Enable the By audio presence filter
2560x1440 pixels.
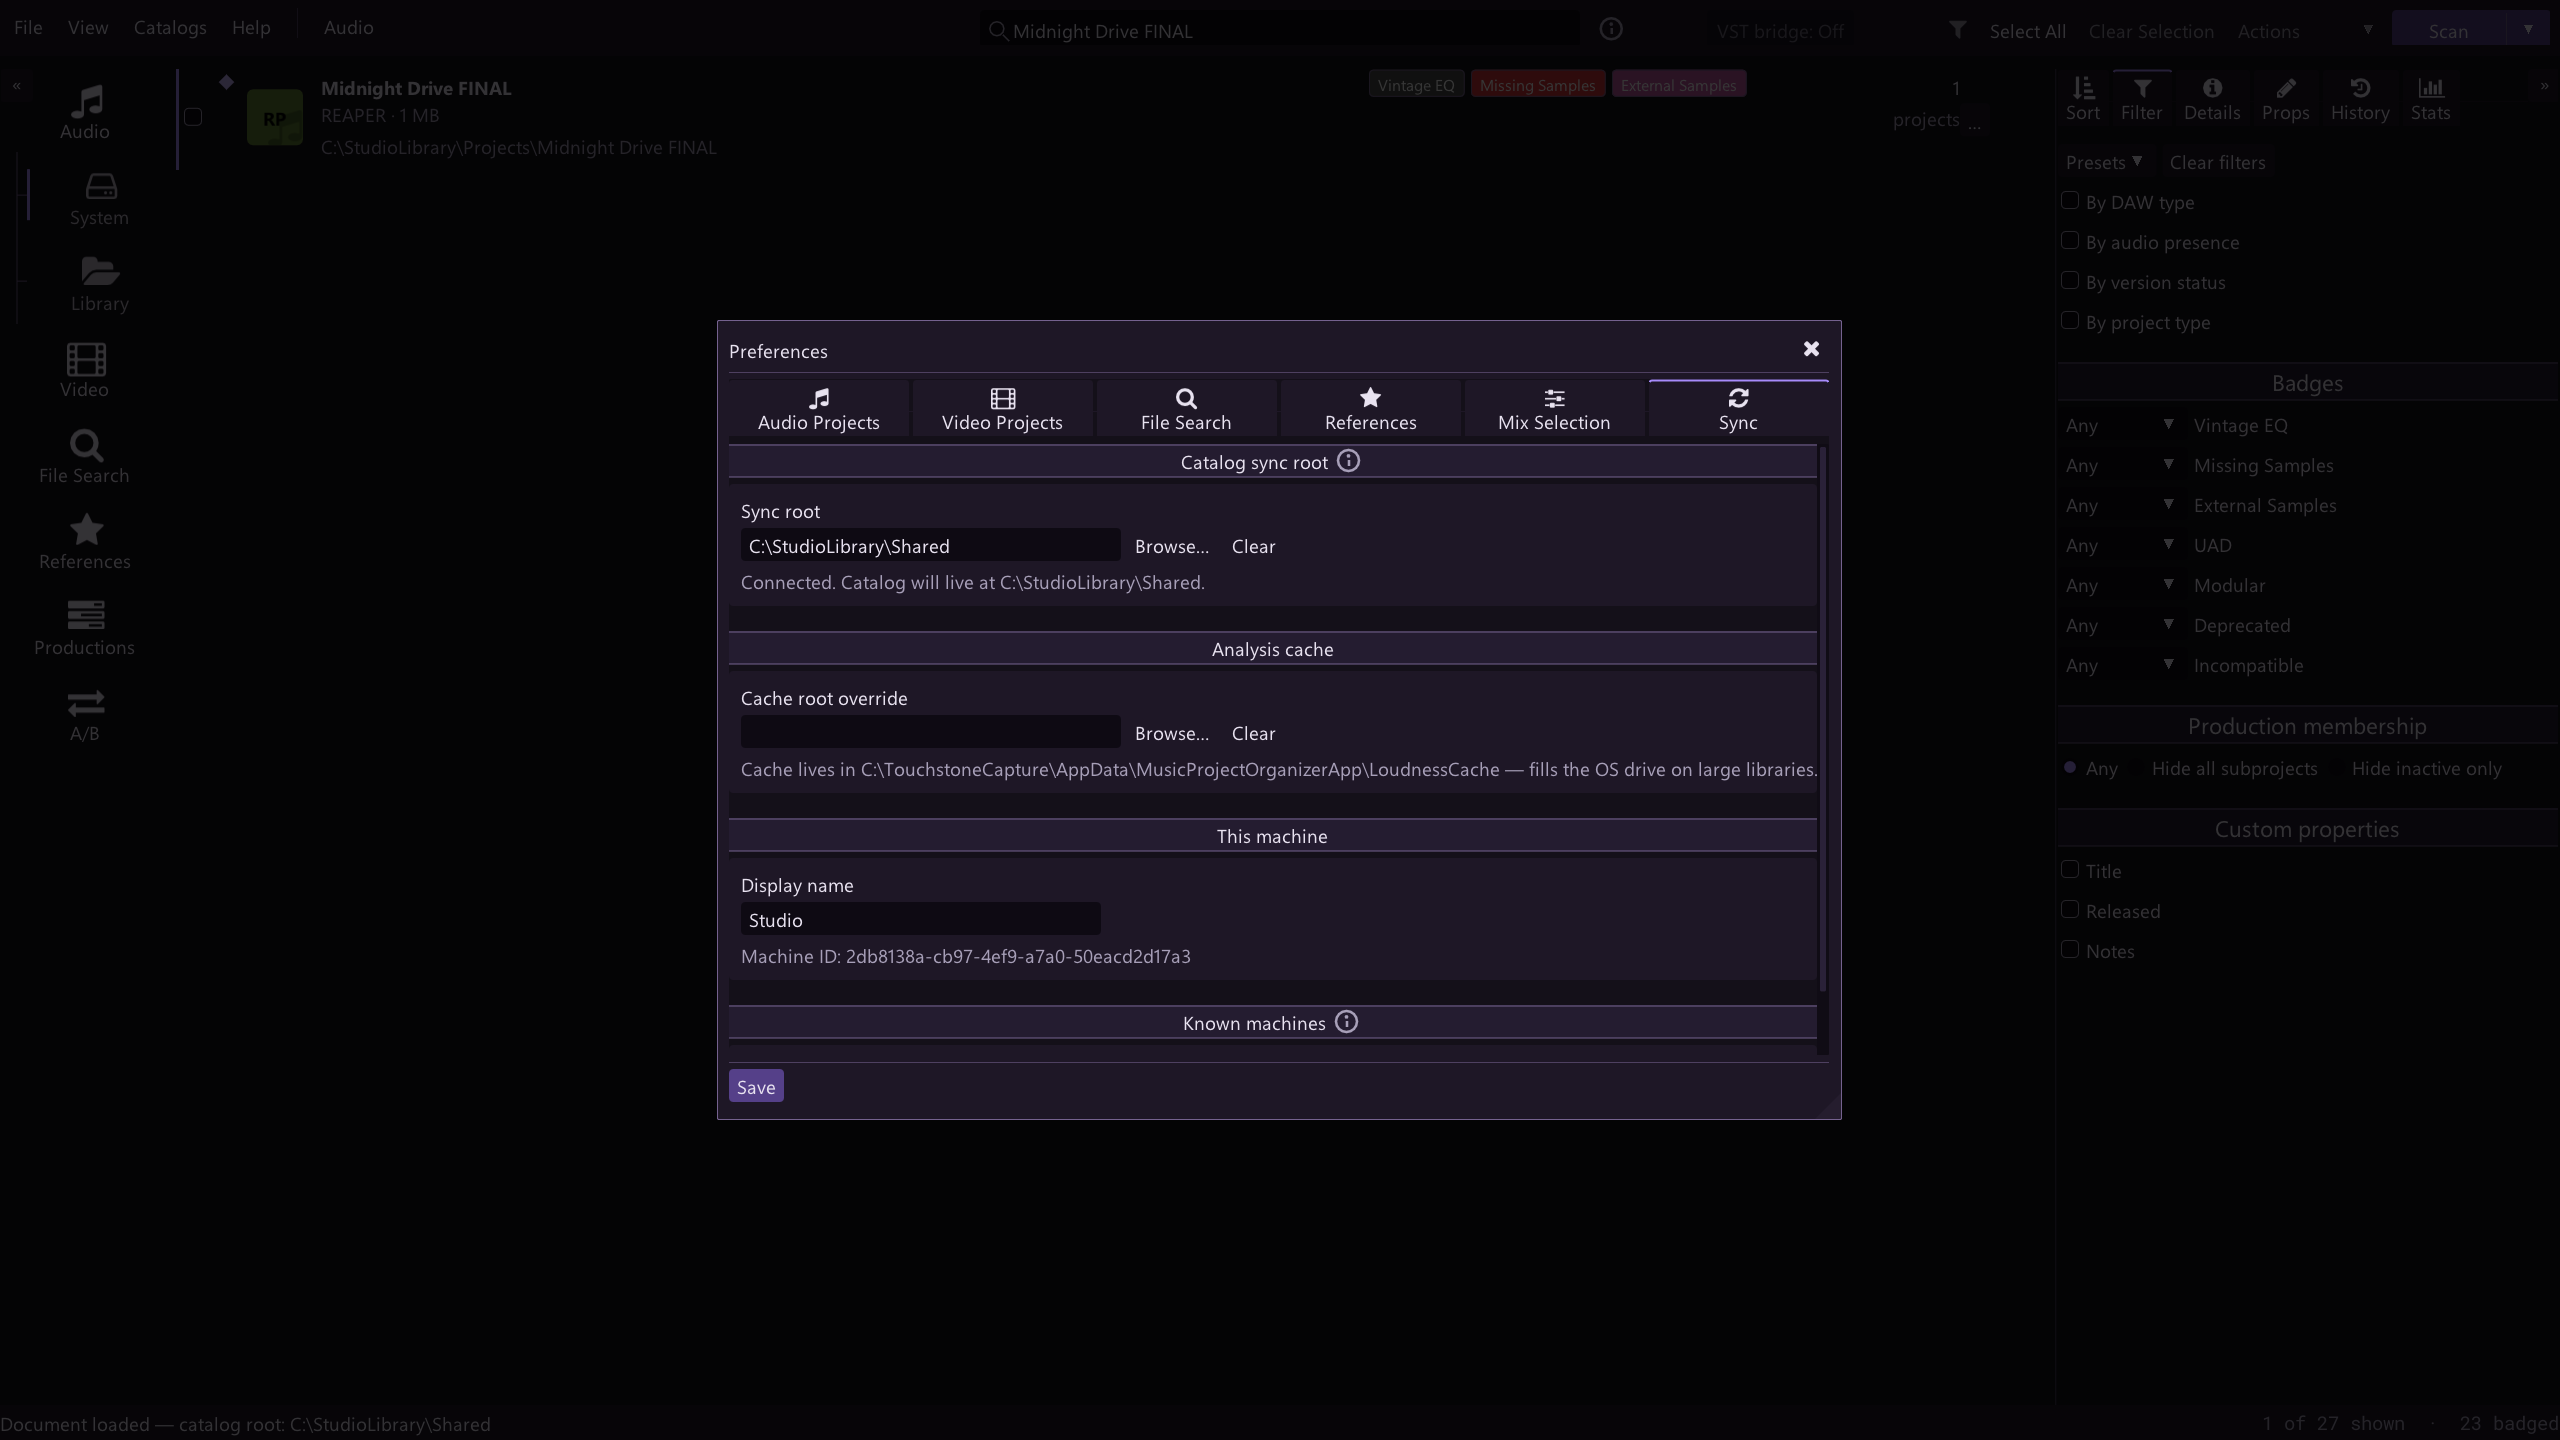(2070, 241)
